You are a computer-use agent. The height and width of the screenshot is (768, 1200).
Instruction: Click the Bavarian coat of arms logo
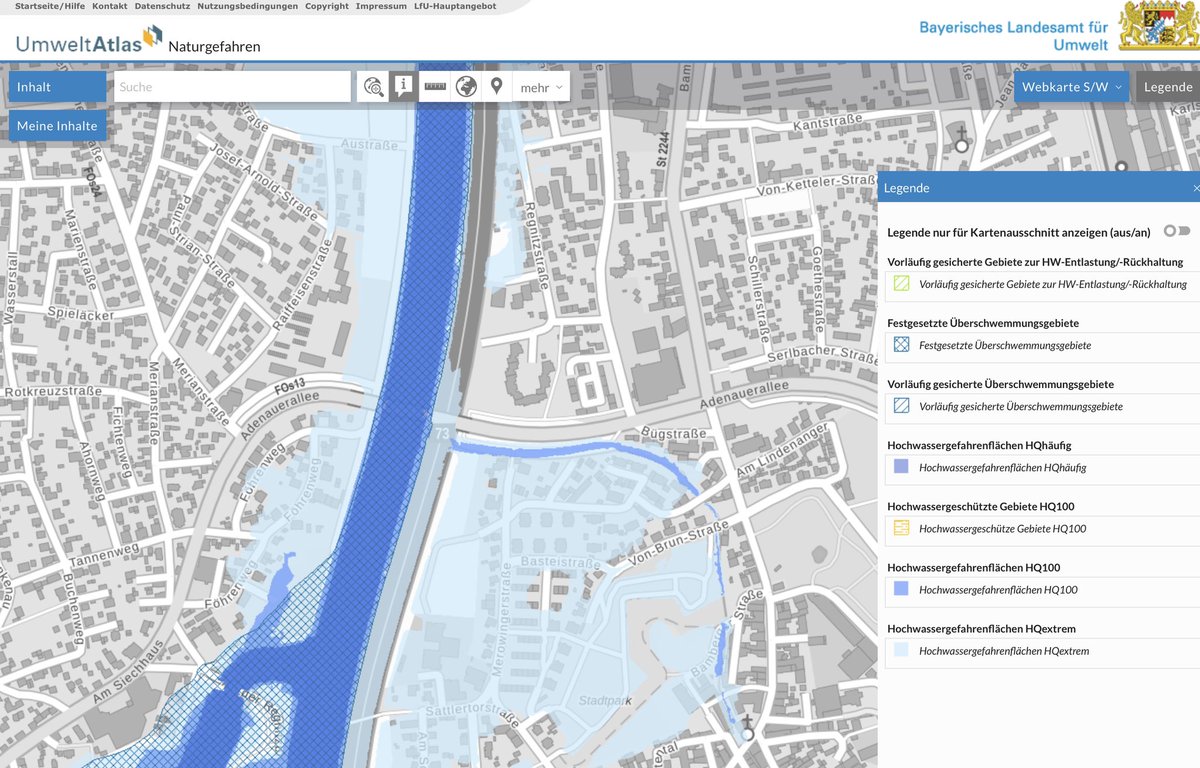[x=1156, y=27]
